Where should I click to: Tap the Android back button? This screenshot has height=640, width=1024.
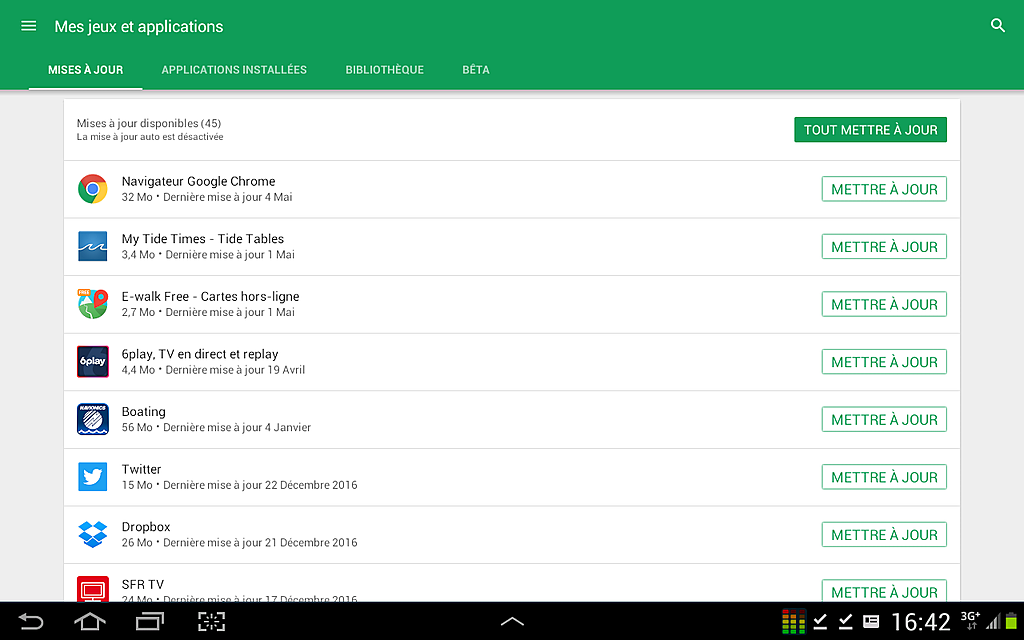click(x=30, y=621)
